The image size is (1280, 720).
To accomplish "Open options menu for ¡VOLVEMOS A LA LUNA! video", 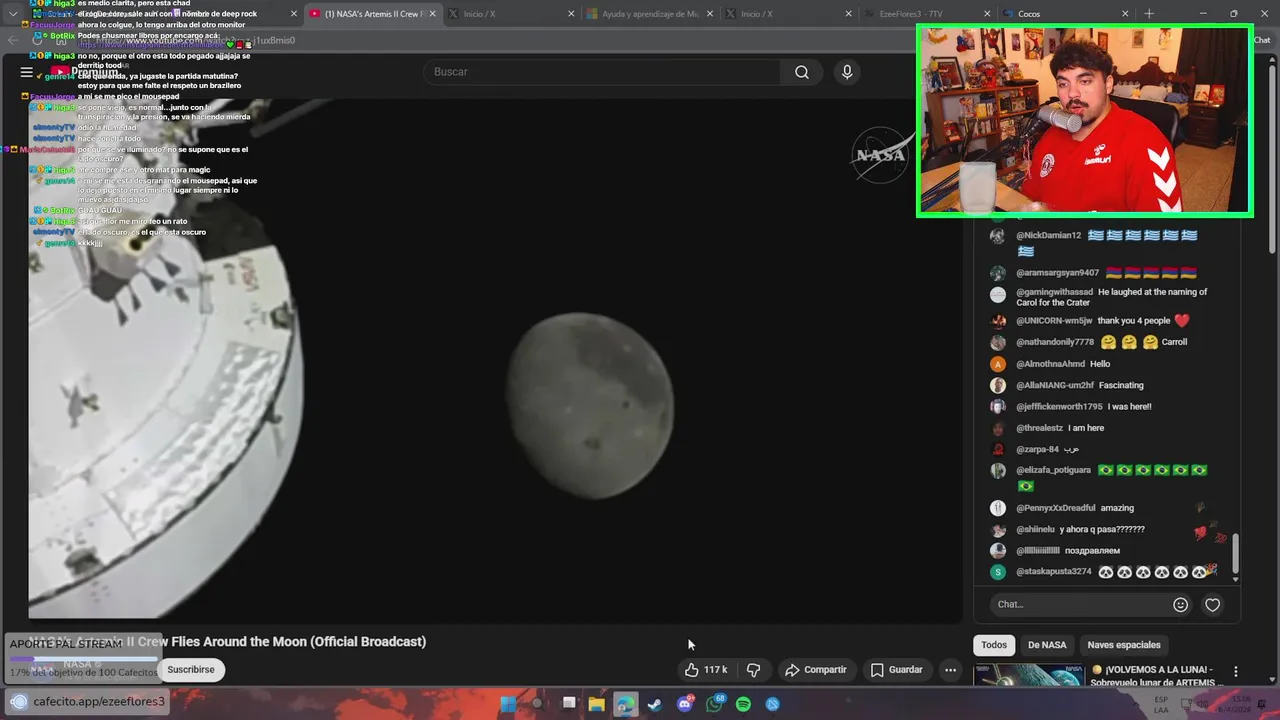I will 1235,672.
